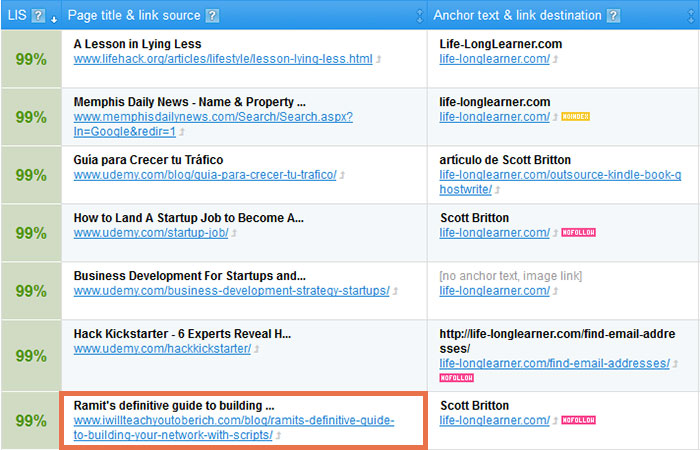
Task: Click NOFOLLOW badge in Ramit's guide row
Action: click(579, 420)
